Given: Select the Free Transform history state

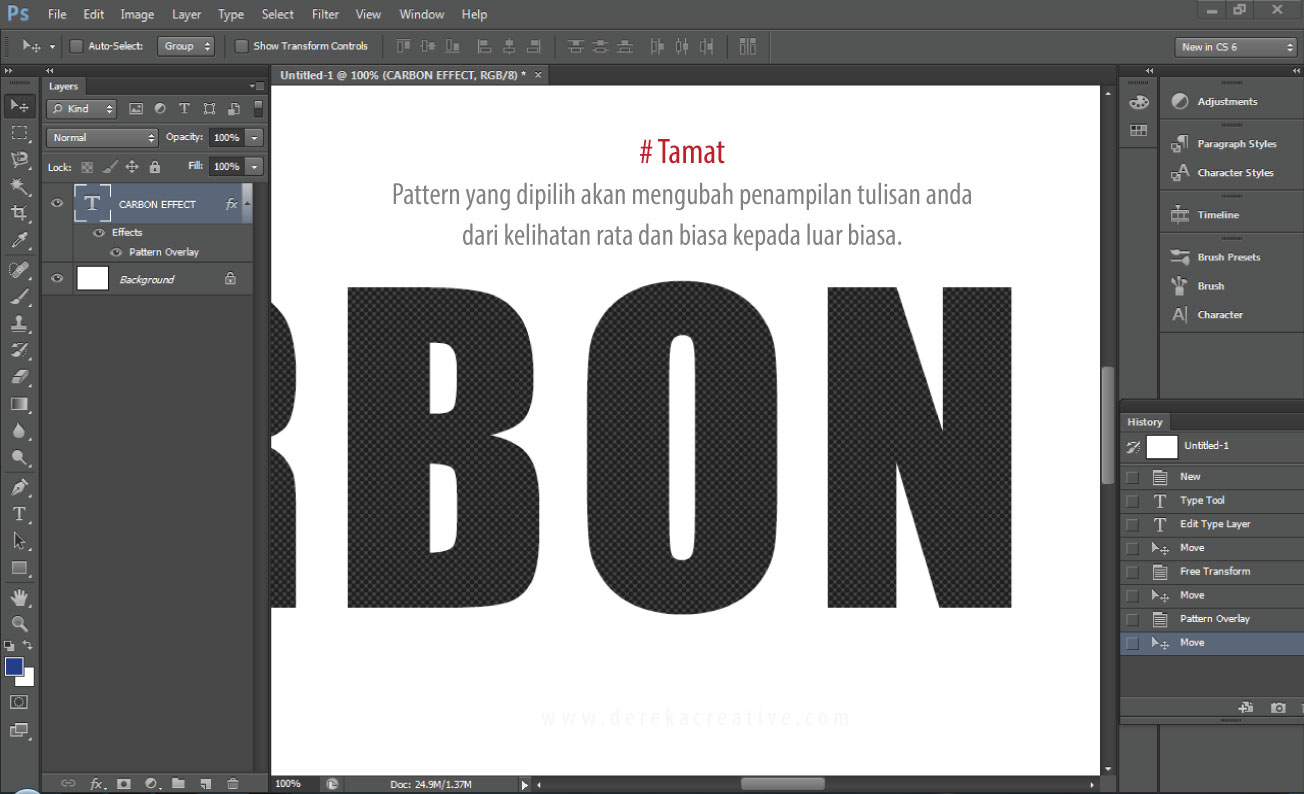Looking at the screenshot, I should point(1214,571).
